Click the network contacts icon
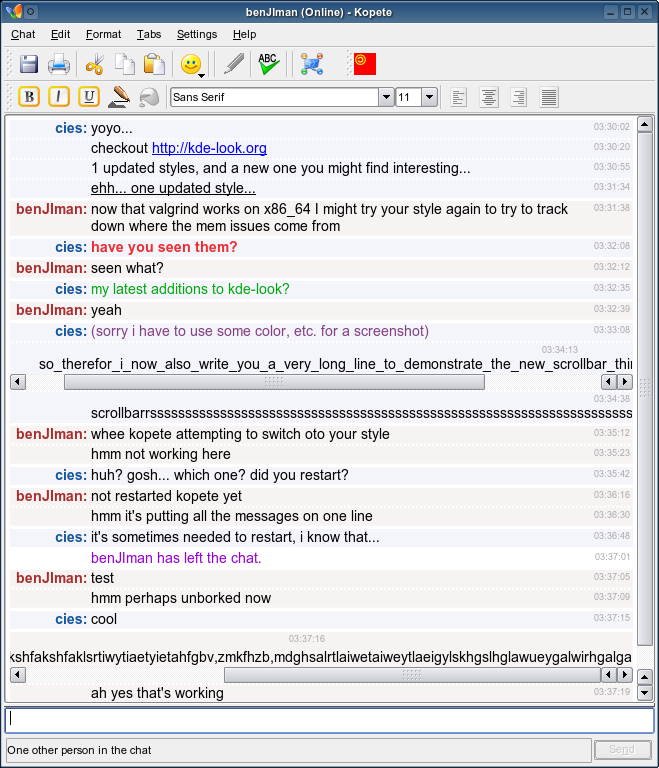 [x=312, y=64]
